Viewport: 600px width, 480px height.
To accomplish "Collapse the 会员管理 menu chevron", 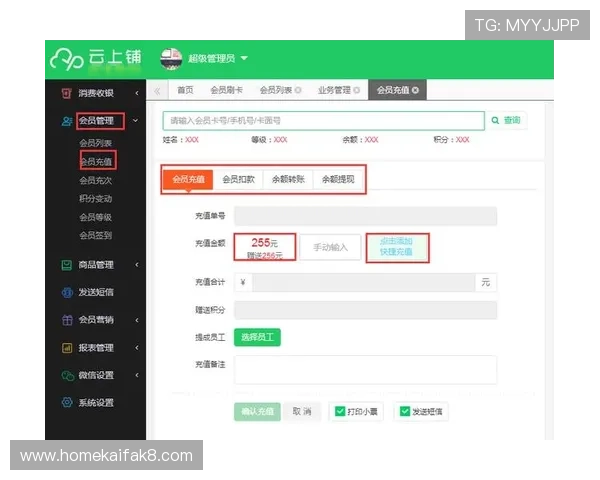I will coord(135,121).
